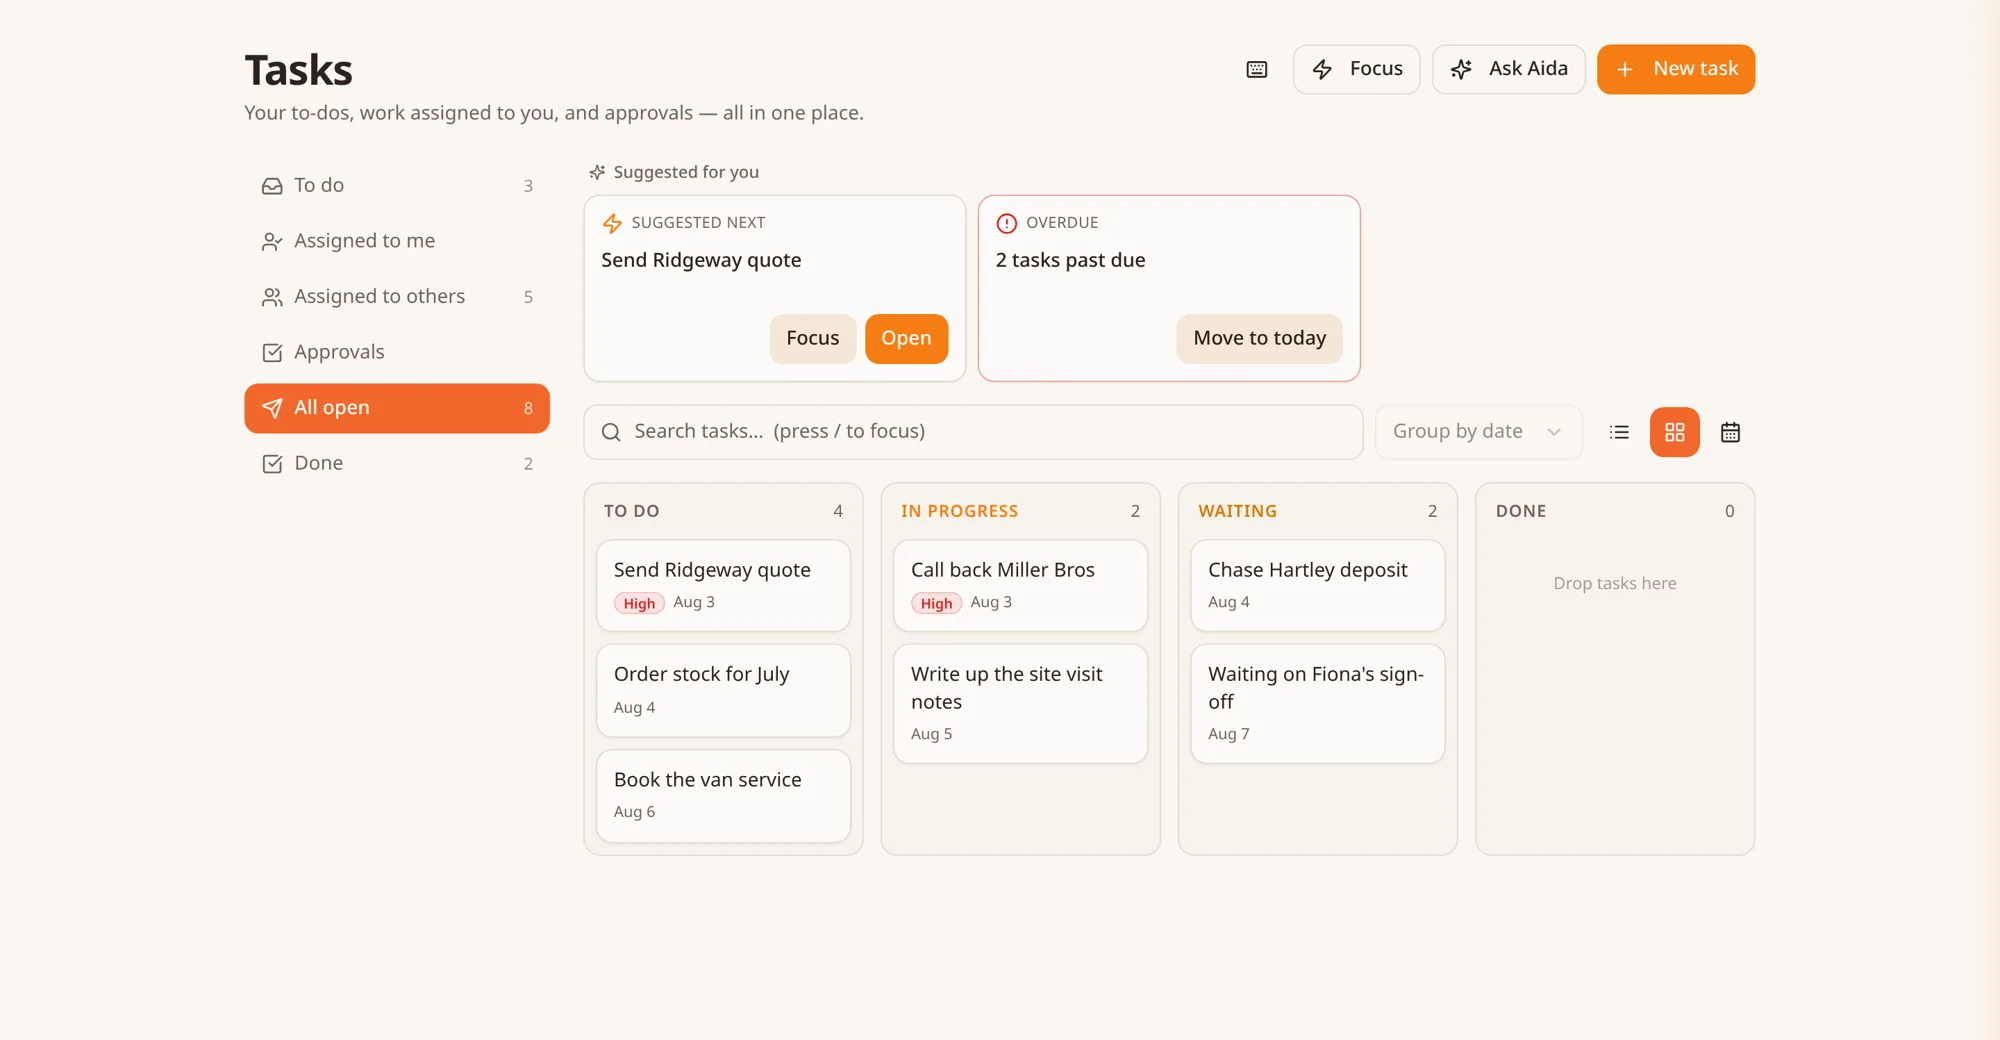
Task: Click the DONE column header
Action: coord(1521,511)
